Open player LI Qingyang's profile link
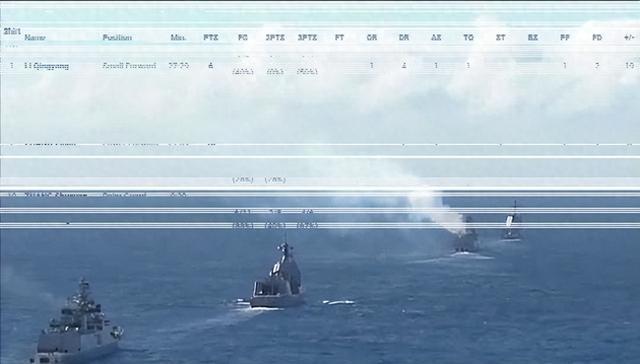This screenshot has height=364, width=640. click(x=47, y=66)
